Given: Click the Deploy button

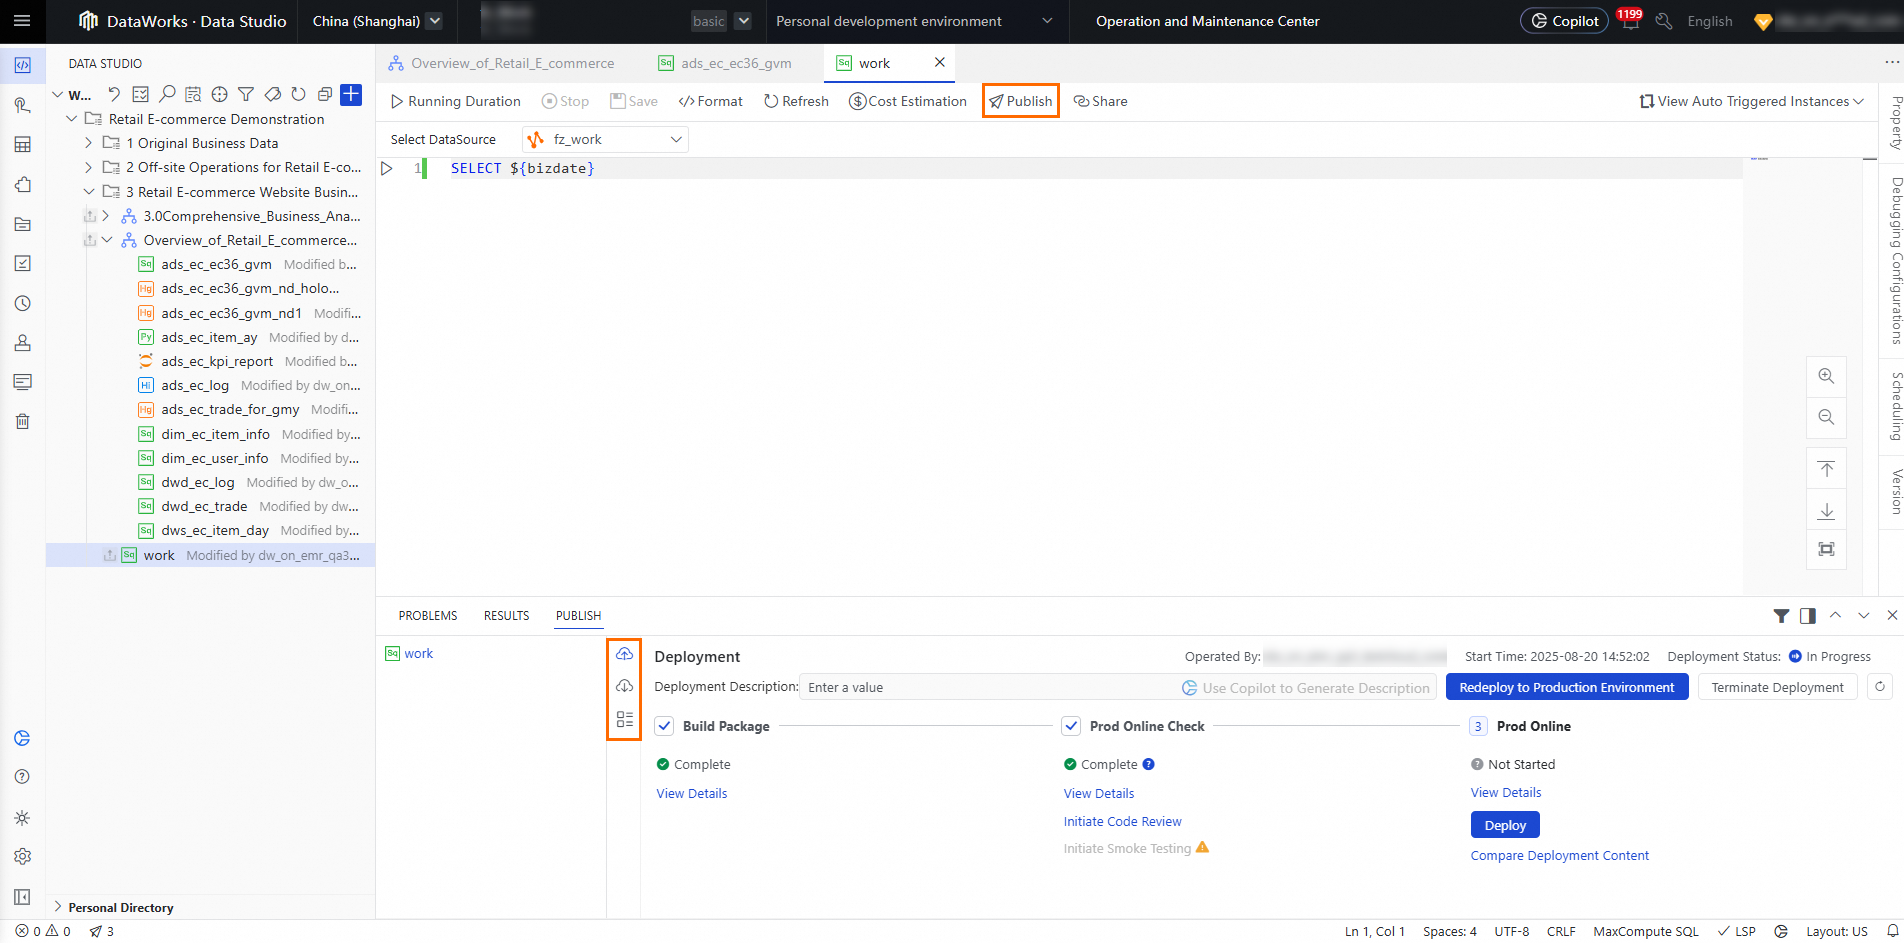Looking at the screenshot, I should click(x=1505, y=825).
